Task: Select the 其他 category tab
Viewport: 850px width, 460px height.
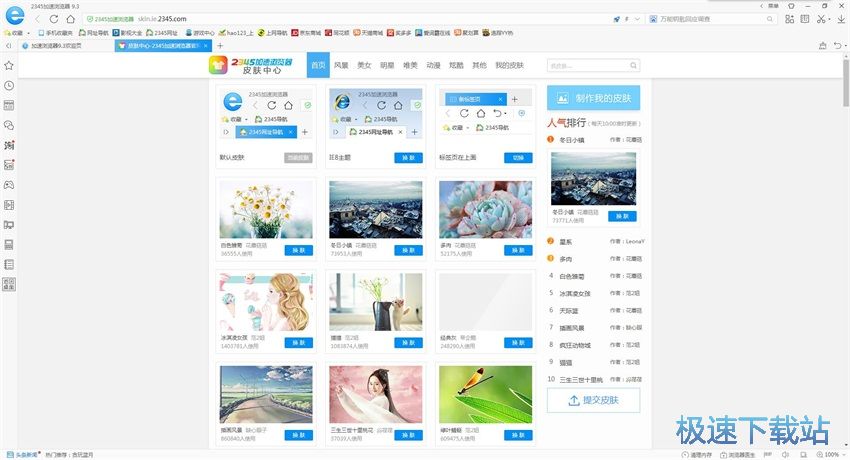Action: click(479, 65)
